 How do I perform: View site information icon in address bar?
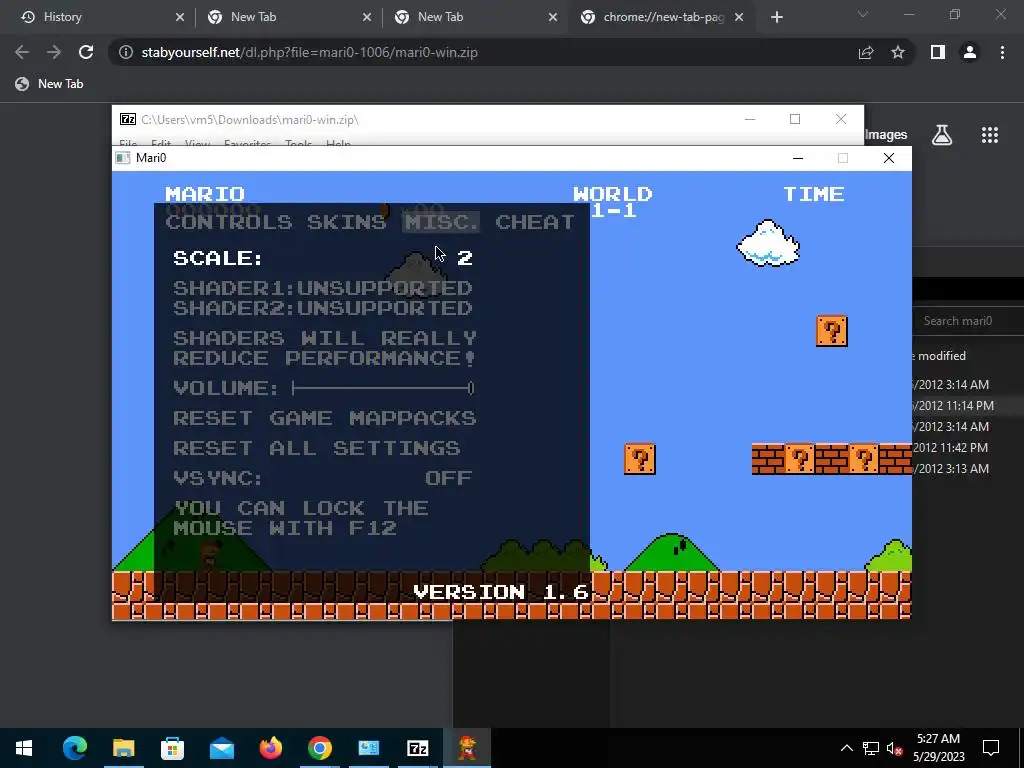click(x=126, y=52)
